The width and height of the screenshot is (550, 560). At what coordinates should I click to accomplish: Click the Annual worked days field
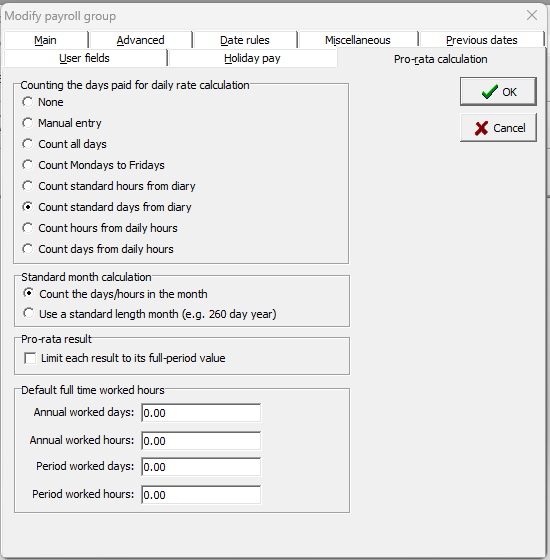tap(201, 413)
